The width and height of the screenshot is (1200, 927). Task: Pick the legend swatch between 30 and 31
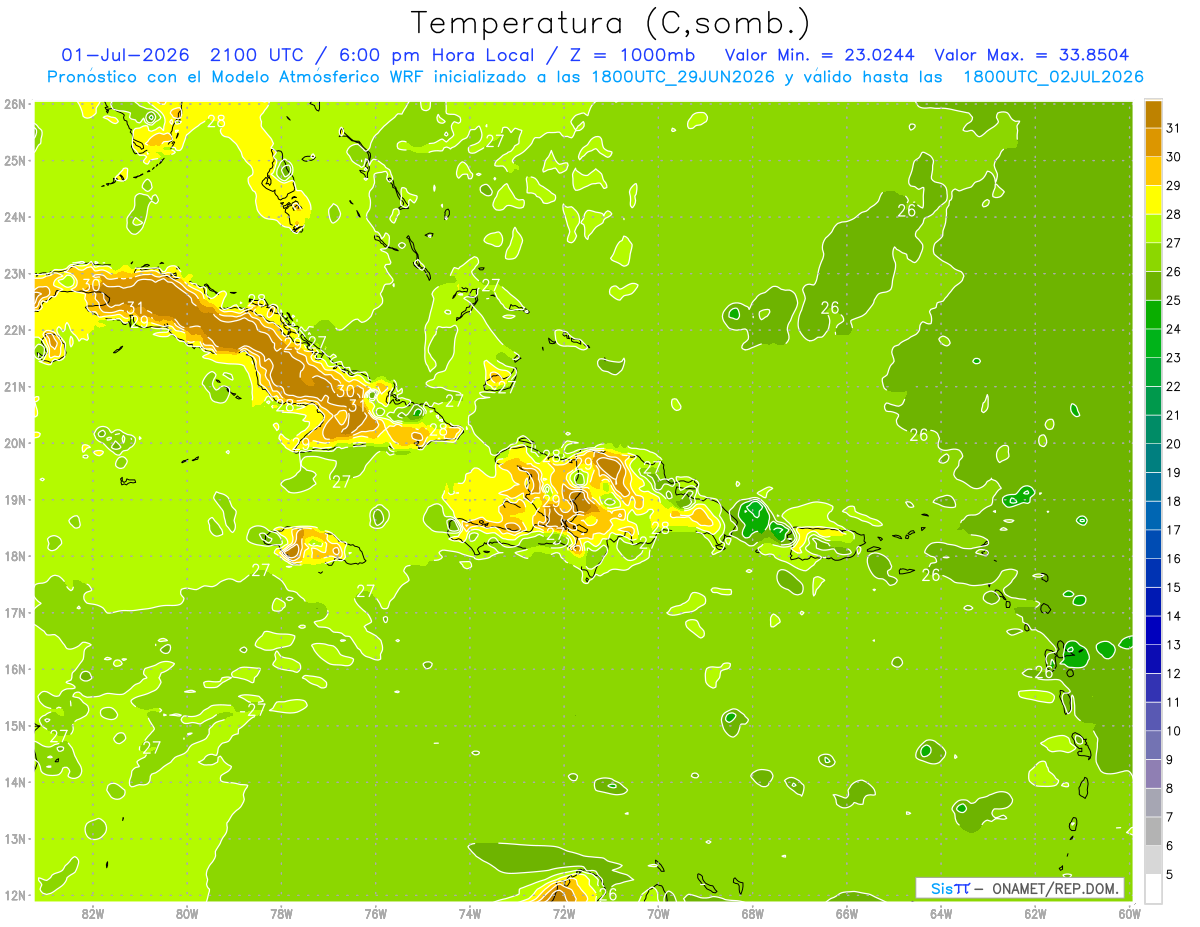(1153, 143)
